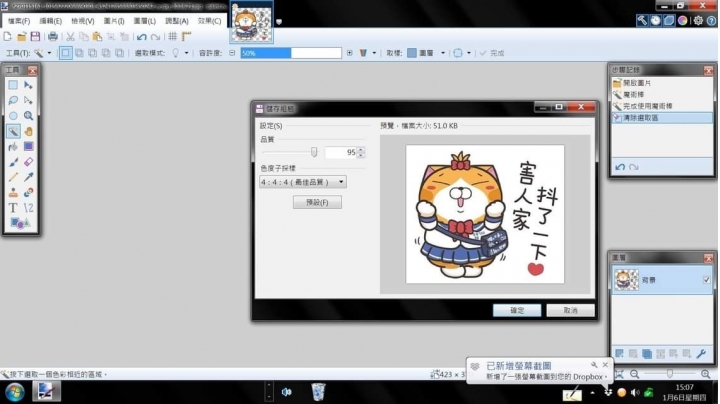
Task: Select the Gradient tool
Action: click(x=28, y=146)
